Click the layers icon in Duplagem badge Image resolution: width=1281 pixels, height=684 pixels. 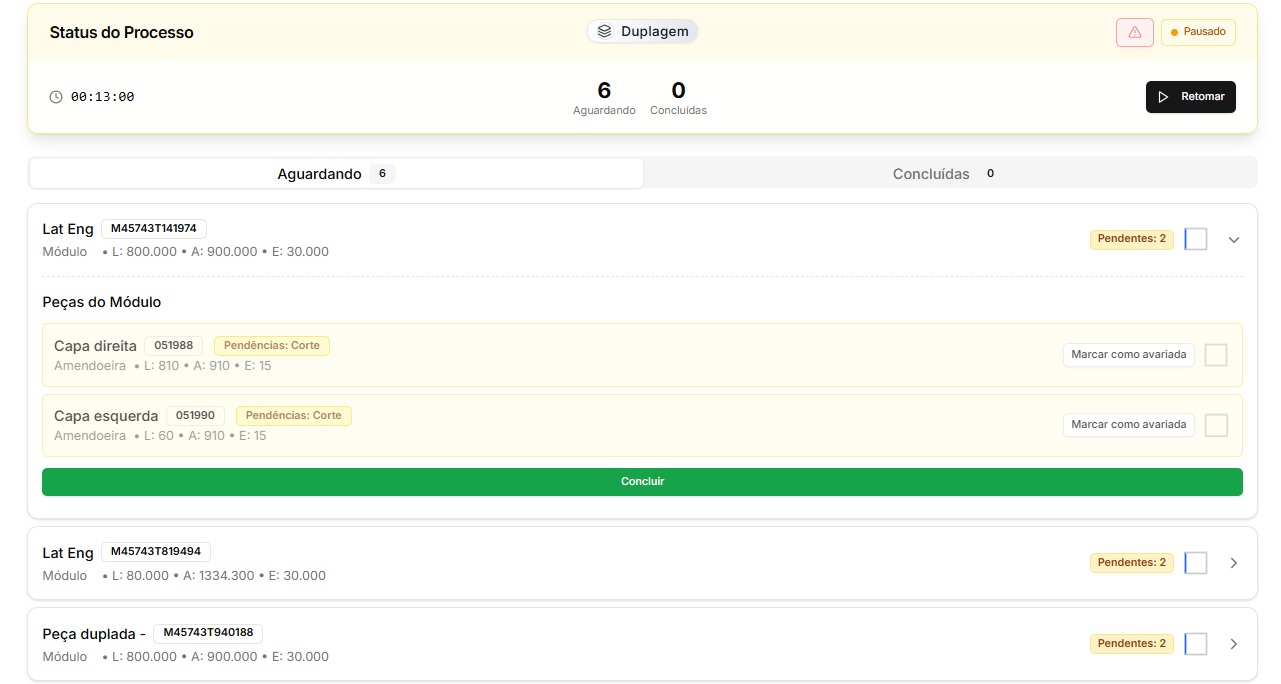(x=604, y=31)
